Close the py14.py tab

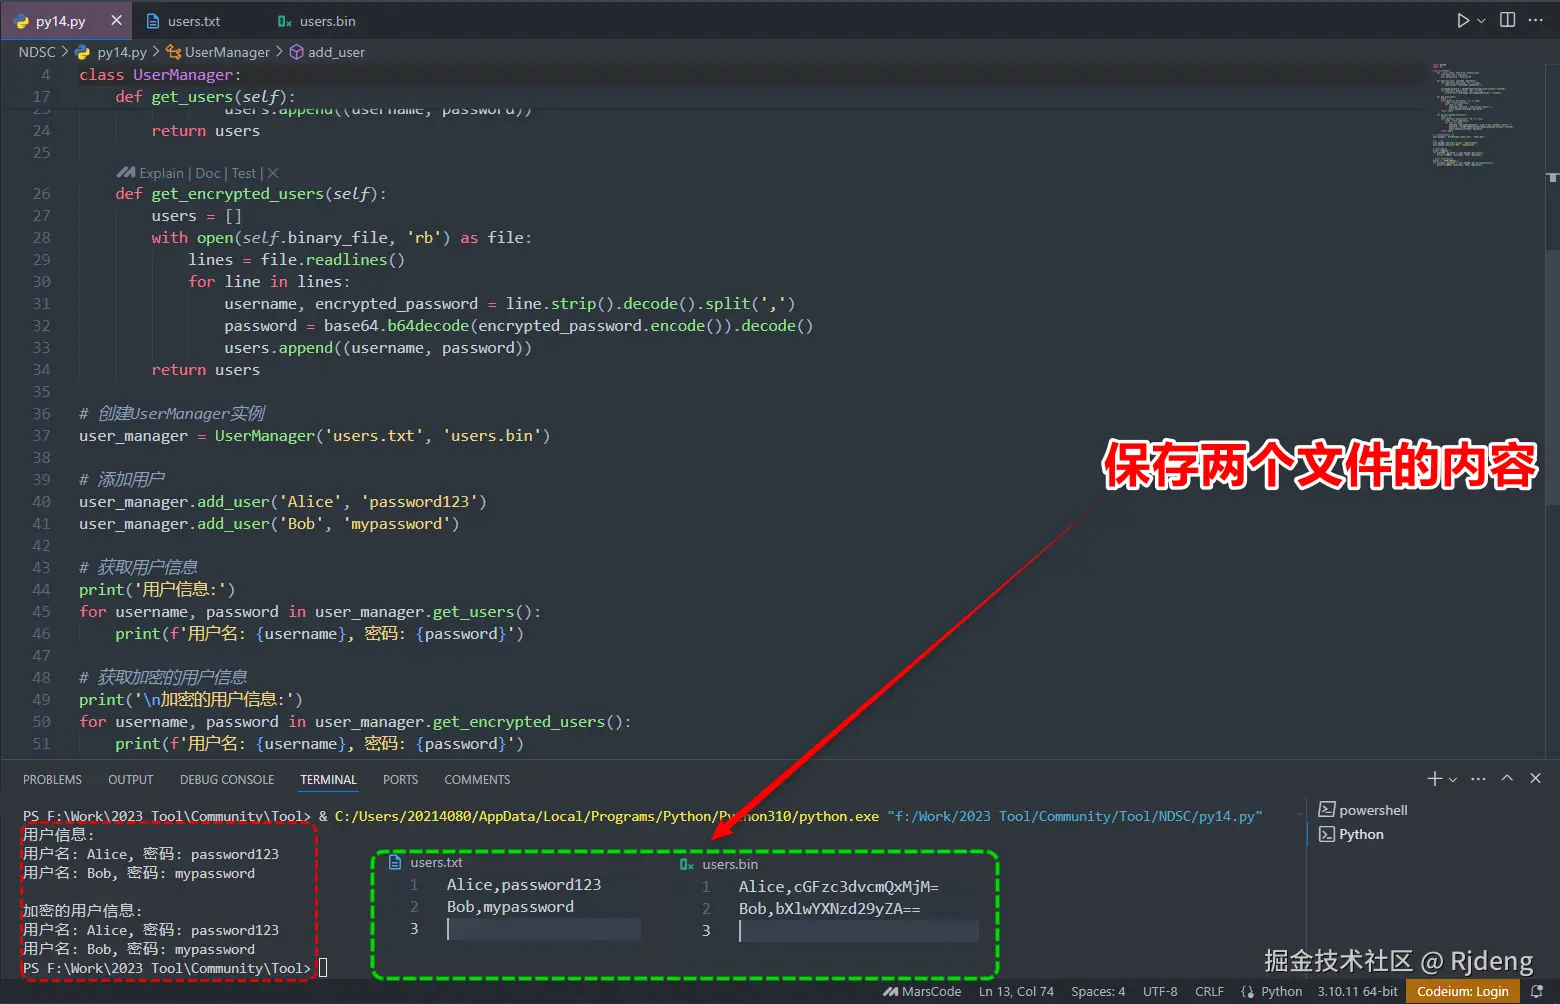tap(116, 20)
